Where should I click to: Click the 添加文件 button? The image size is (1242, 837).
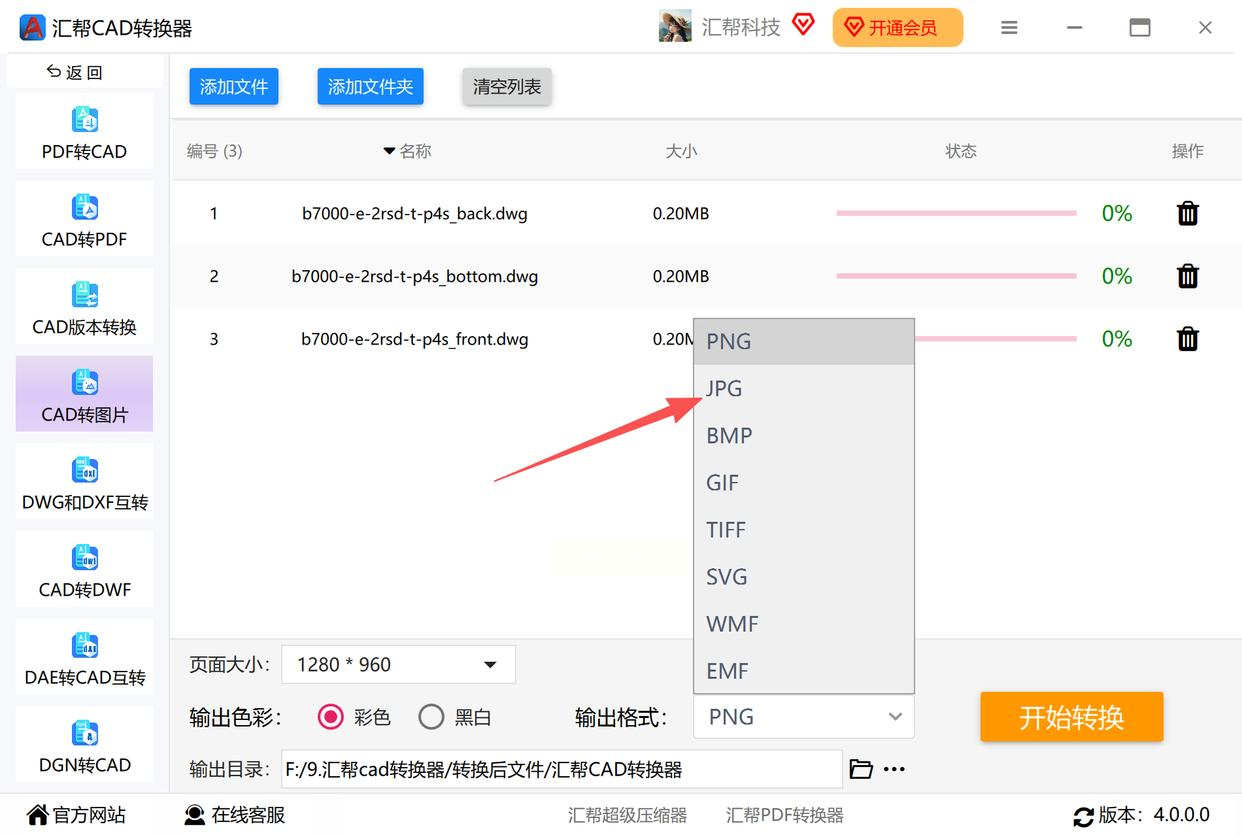(234, 87)
